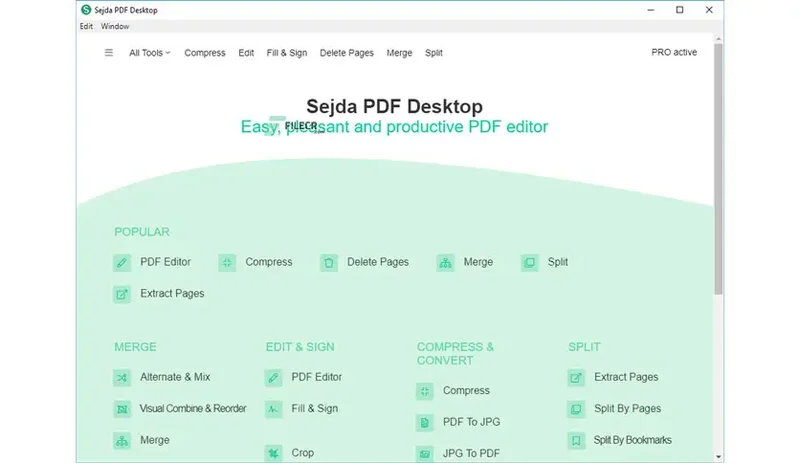Open Split link under Popular
This screenshot has height=463, width=800.
coord(558,262)
